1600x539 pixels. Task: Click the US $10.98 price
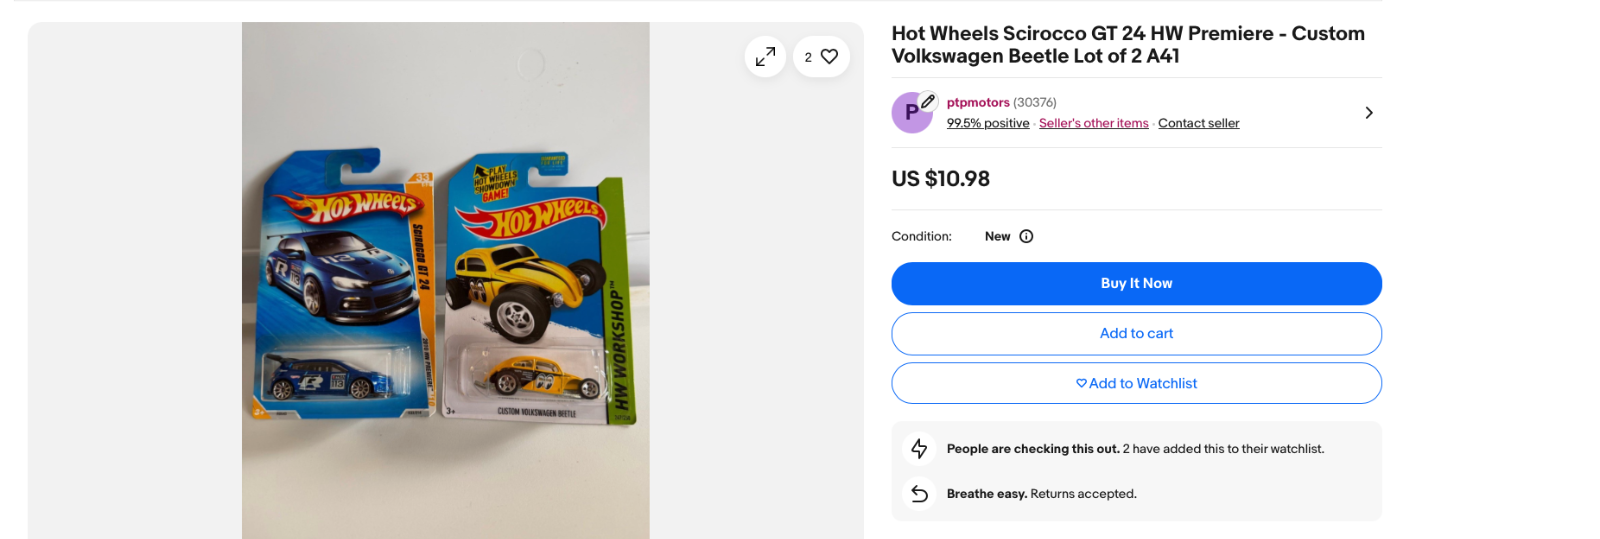940,179
